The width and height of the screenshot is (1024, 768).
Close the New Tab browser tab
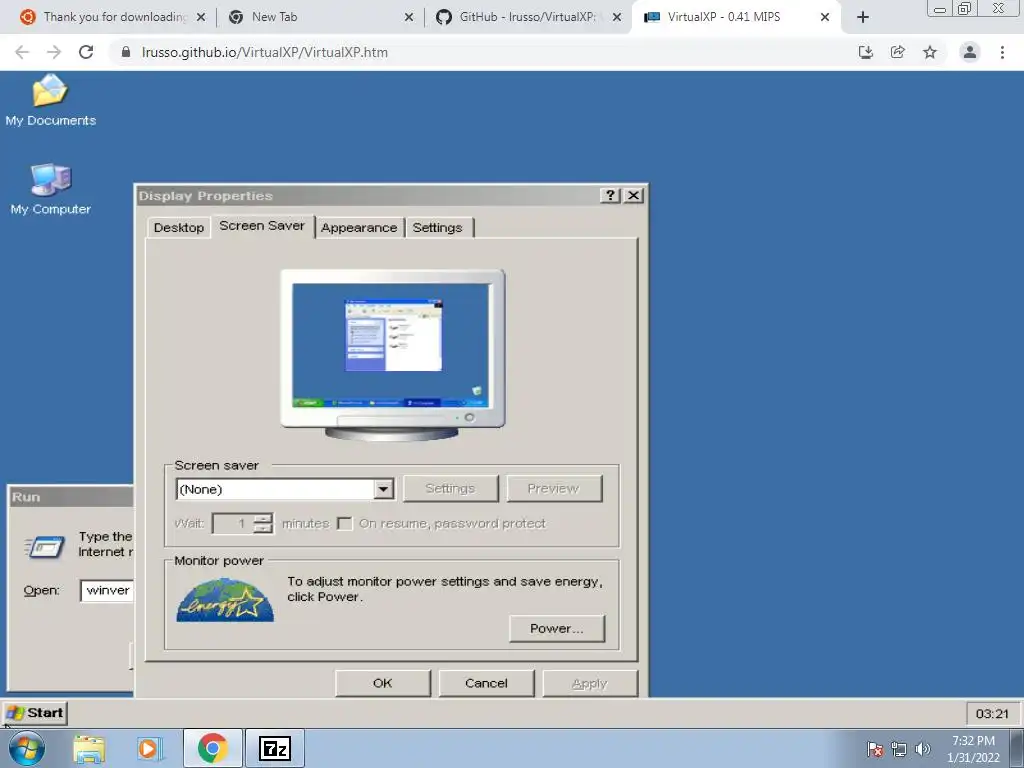409,17
